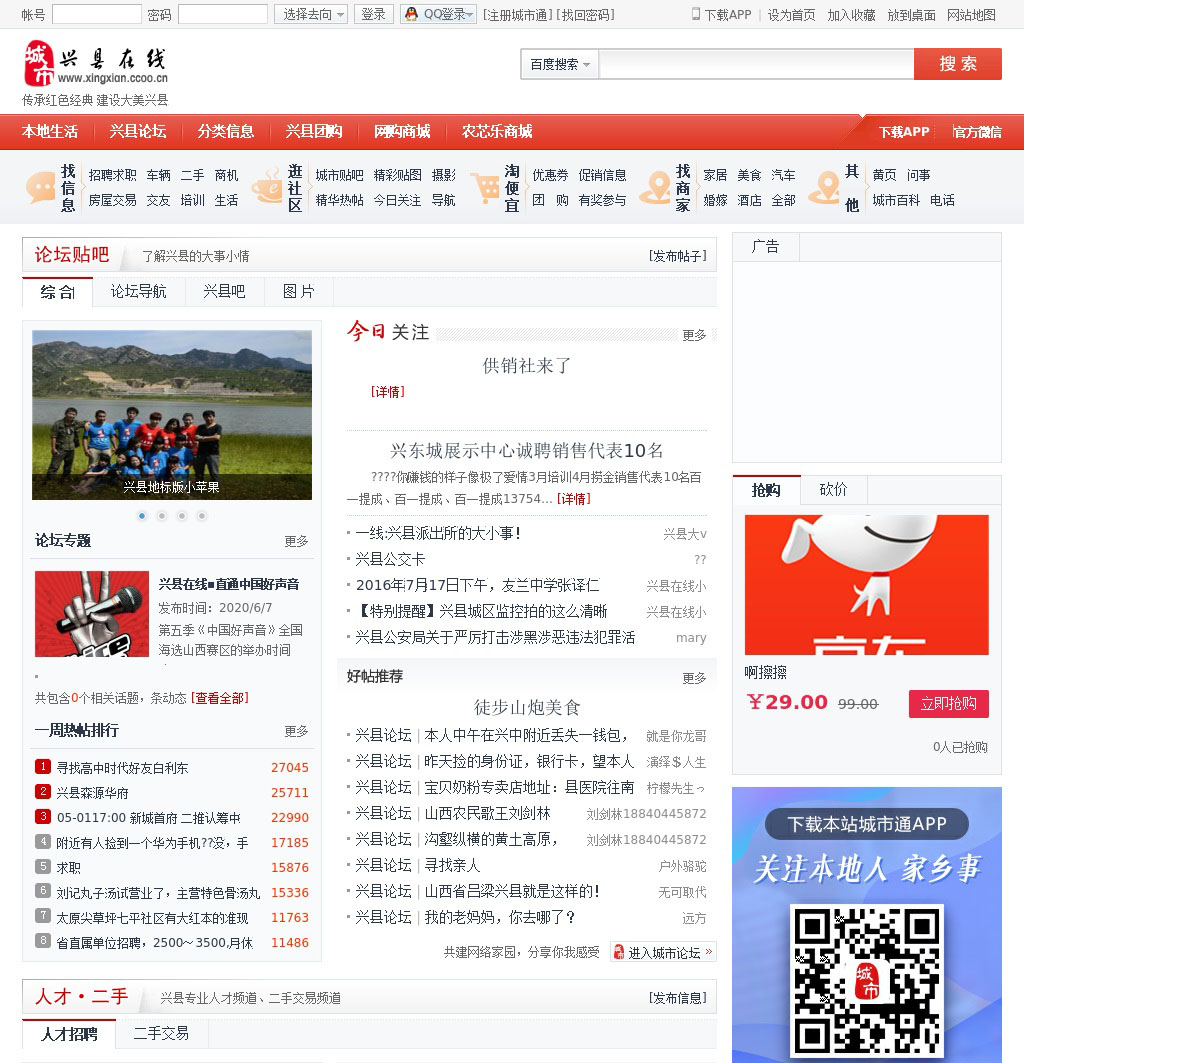The height and width of the screenshot is (1063, 1200).
Task: Switch to the 砍价 tab
Action: 833,489
